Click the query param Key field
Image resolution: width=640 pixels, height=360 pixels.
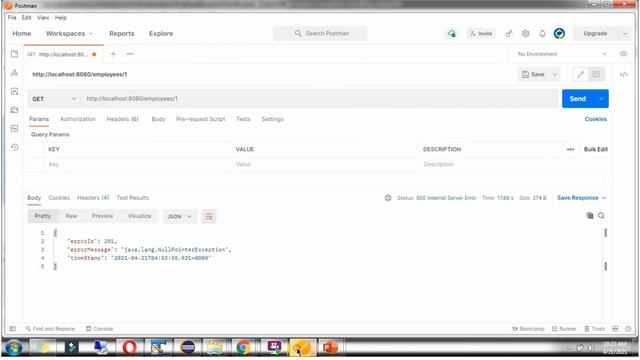click(139, 164)
